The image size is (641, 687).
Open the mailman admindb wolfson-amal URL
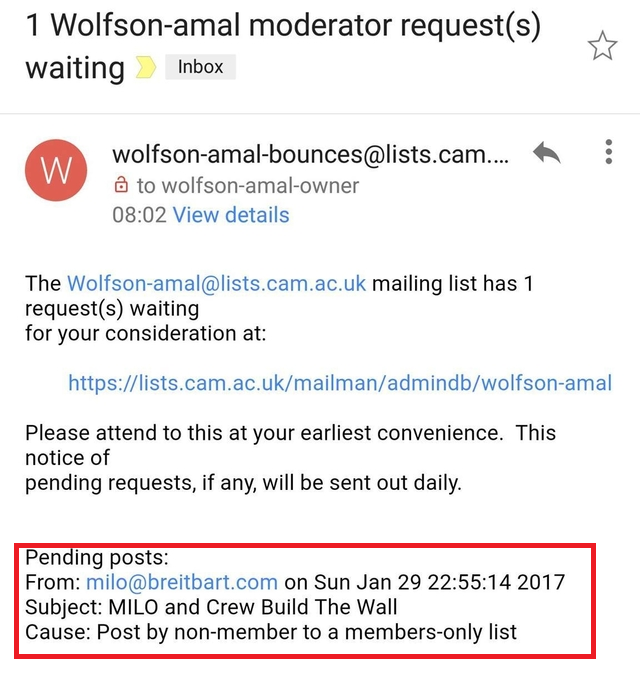pos(340,383)
